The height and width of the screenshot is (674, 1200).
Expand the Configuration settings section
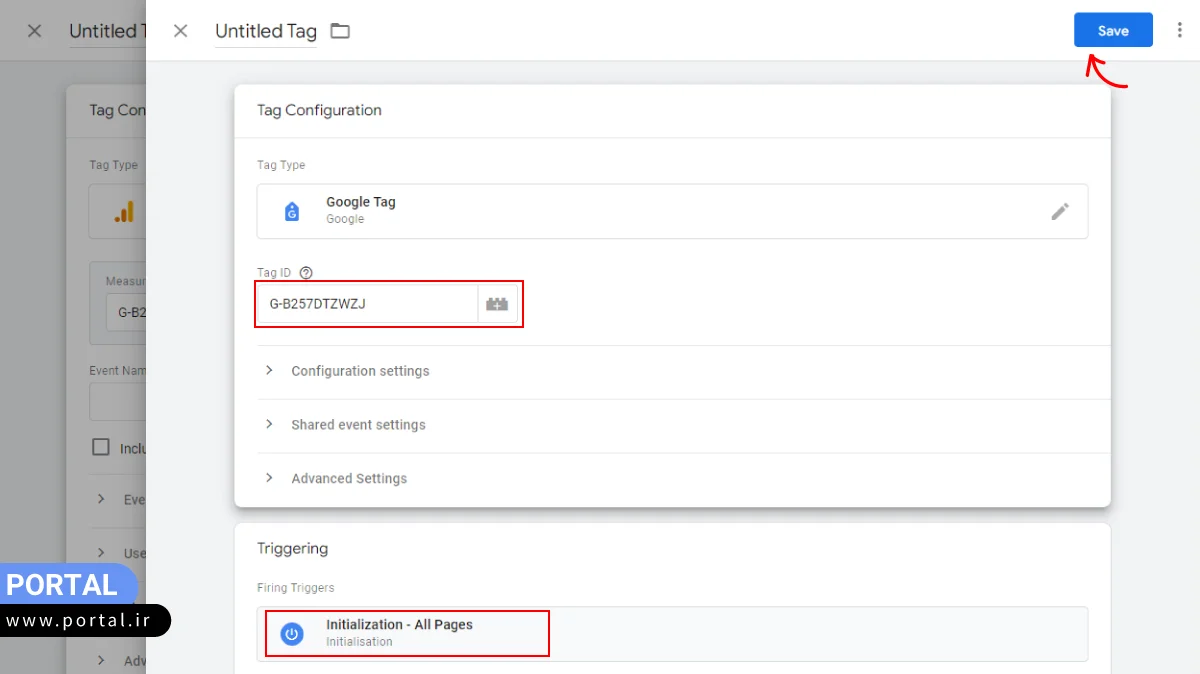point(360,371)
